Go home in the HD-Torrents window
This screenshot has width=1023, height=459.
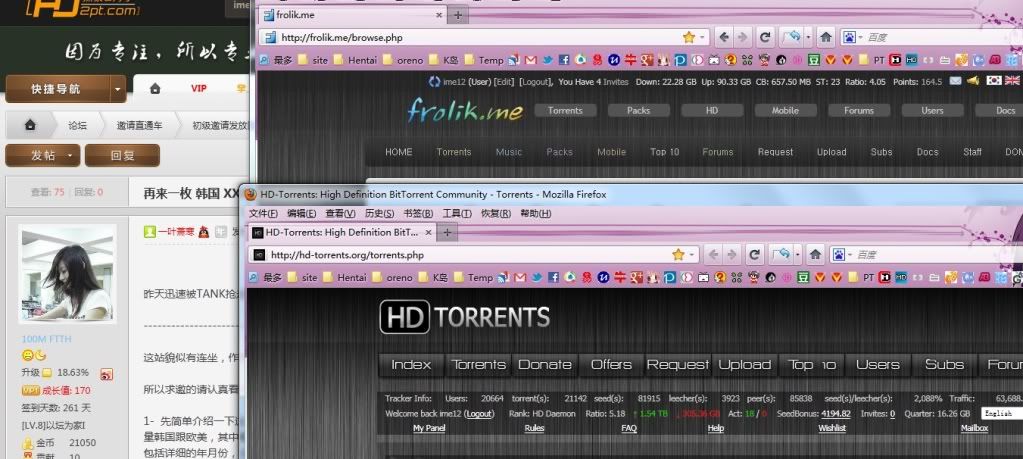pos(815,254)
